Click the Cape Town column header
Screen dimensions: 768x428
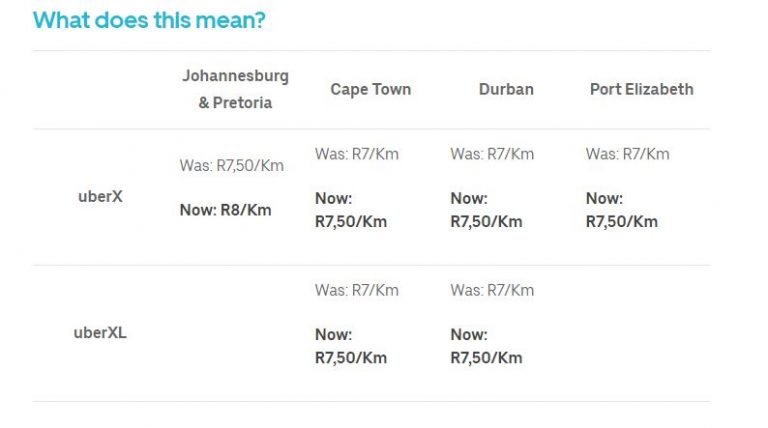[x=370, y=89]
